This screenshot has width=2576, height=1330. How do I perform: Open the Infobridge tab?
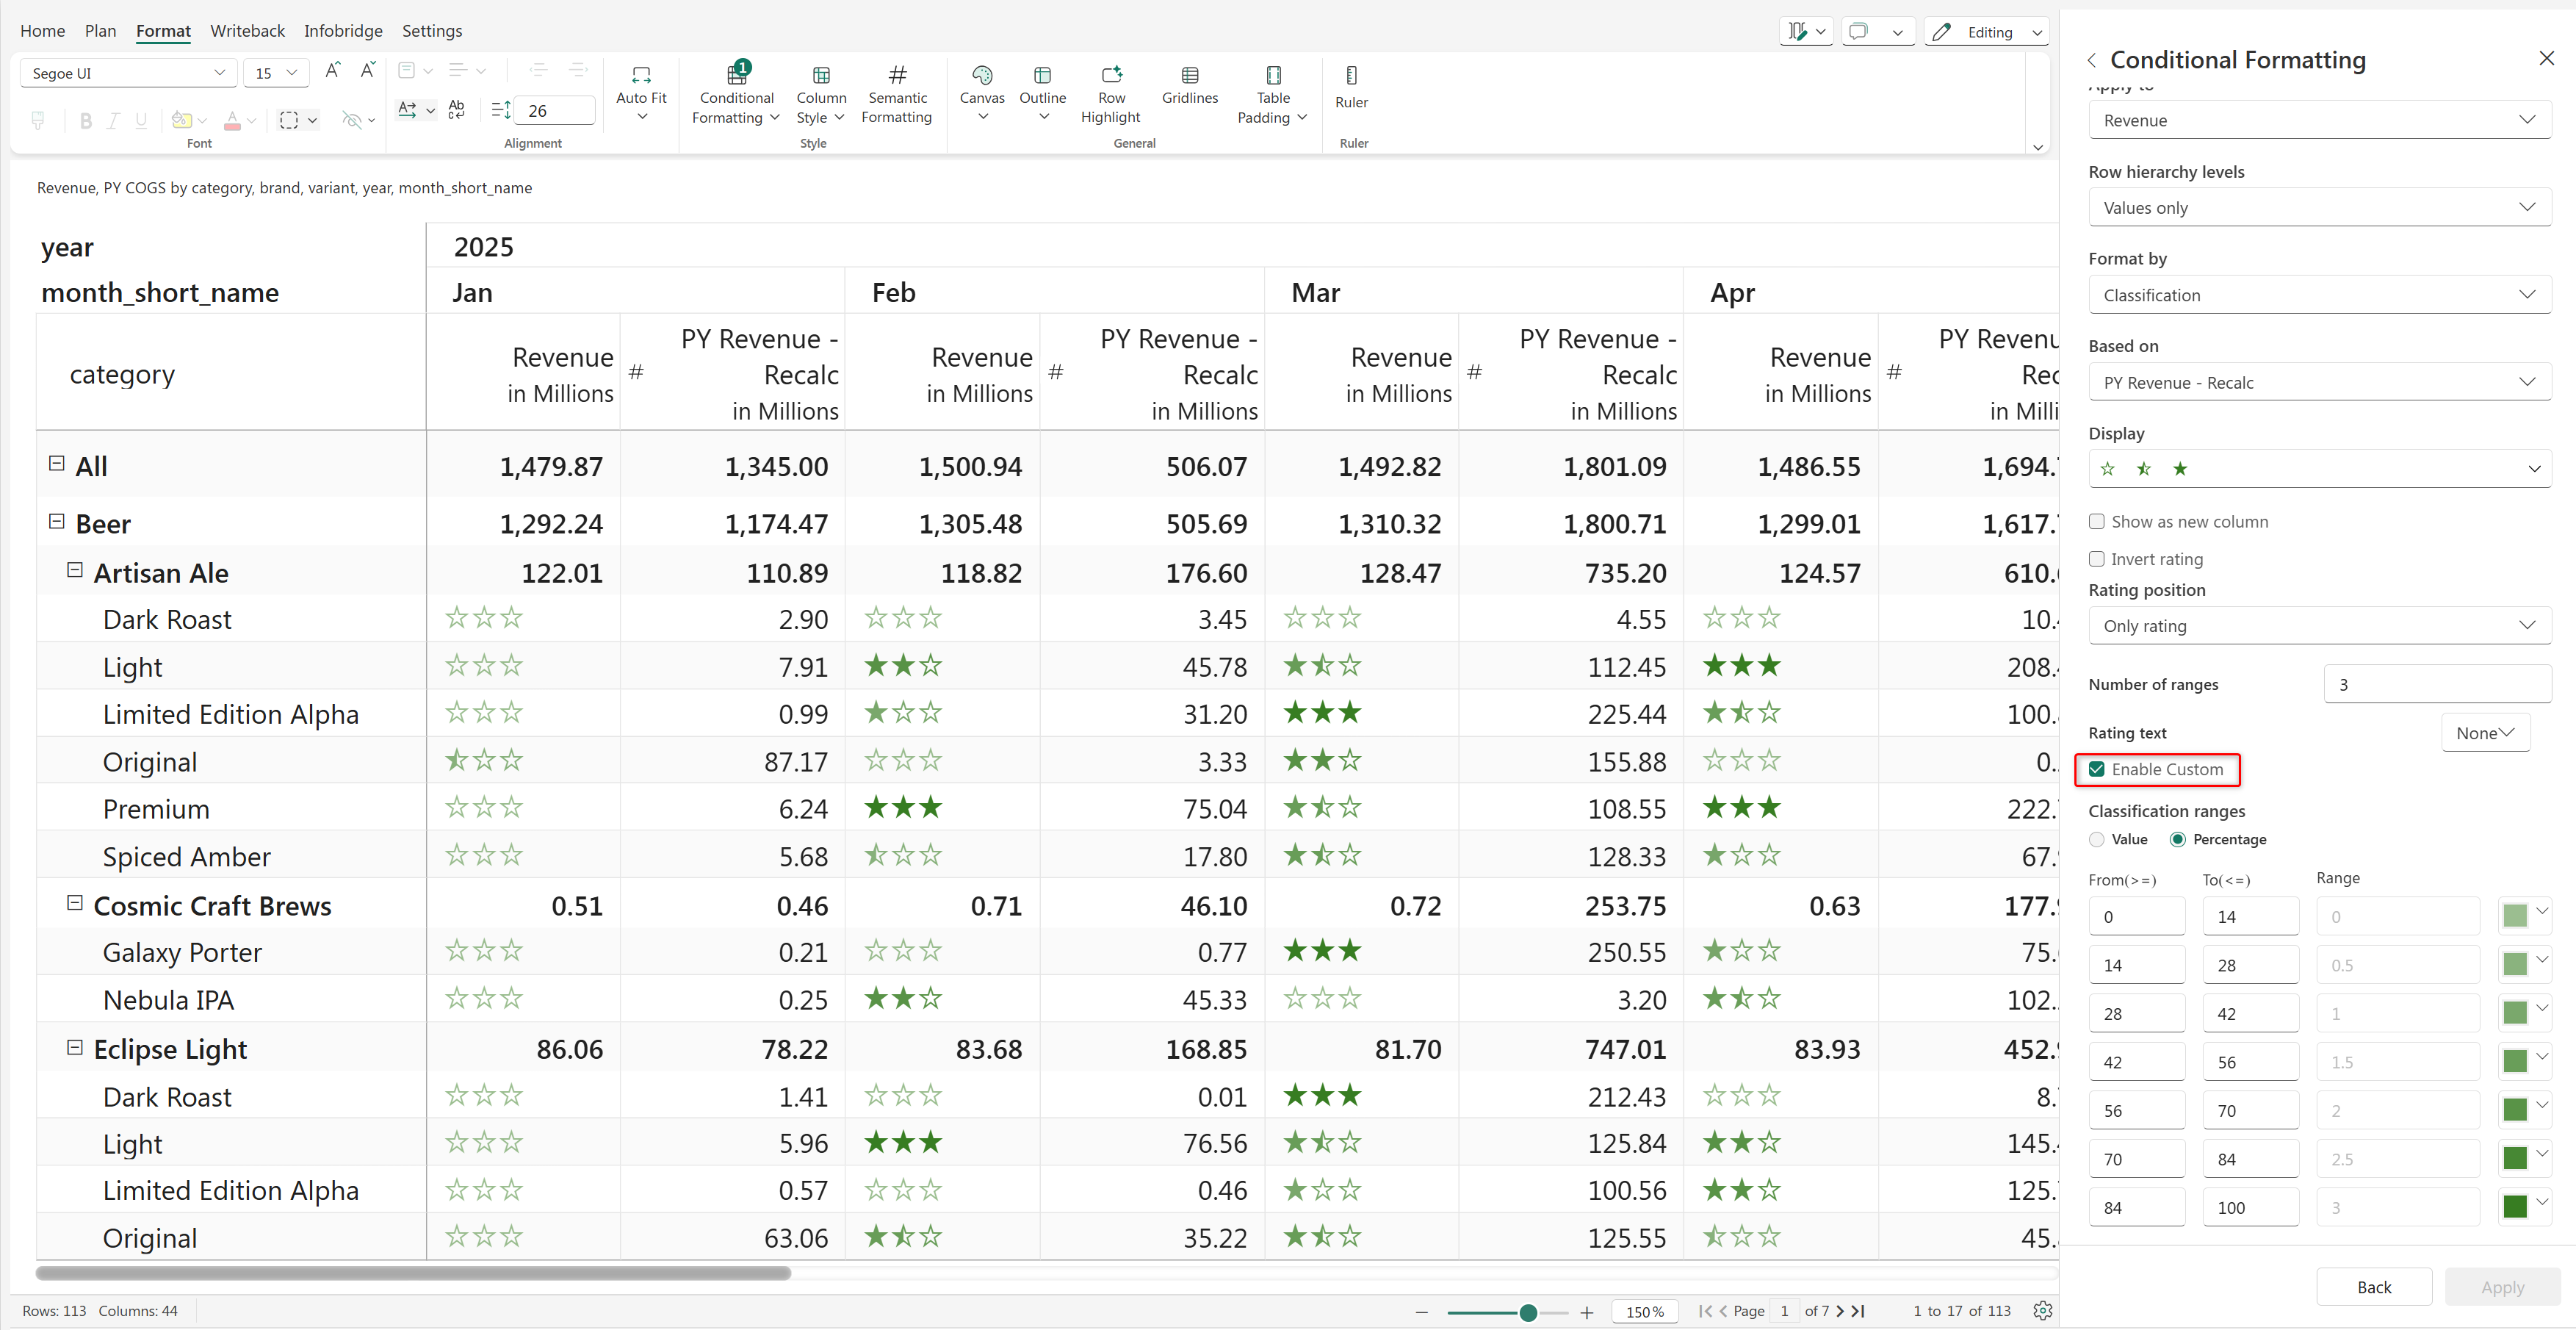pos(343,31)
